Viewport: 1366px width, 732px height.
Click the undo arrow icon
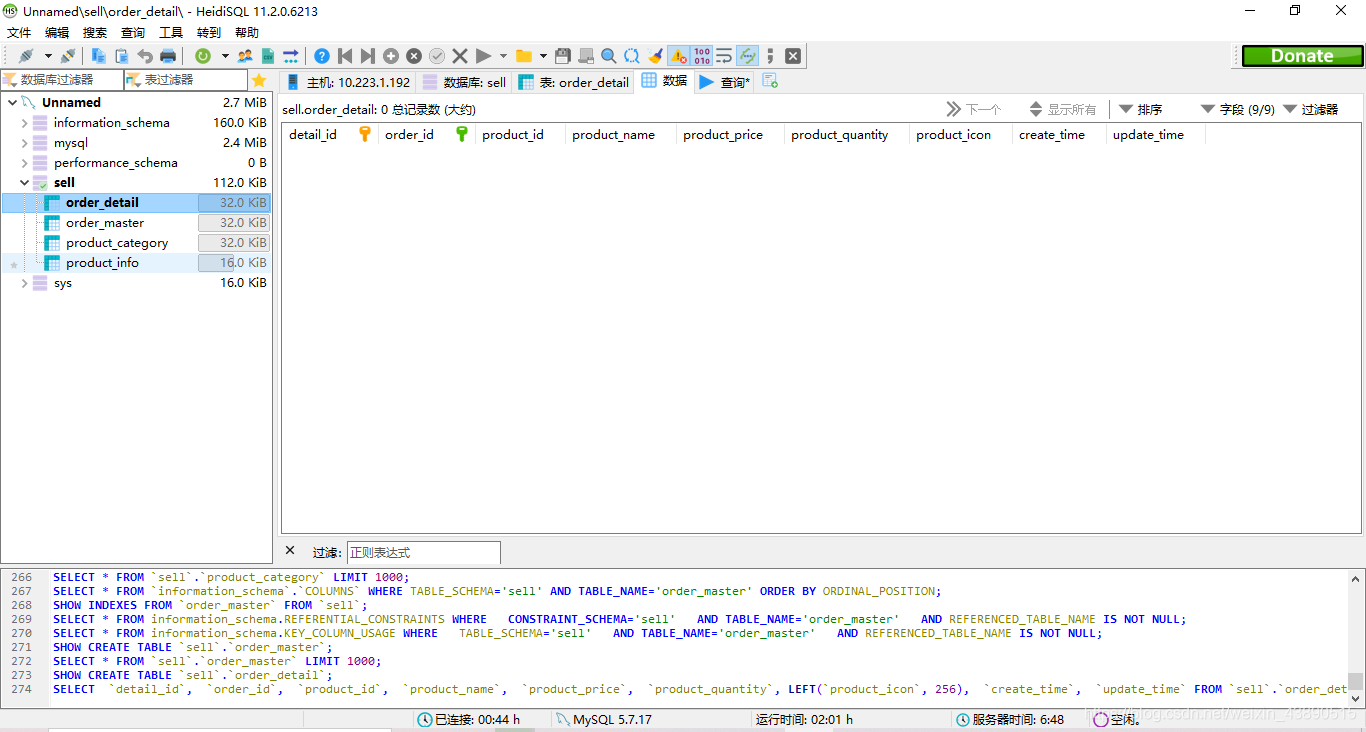tap(145, 56)
